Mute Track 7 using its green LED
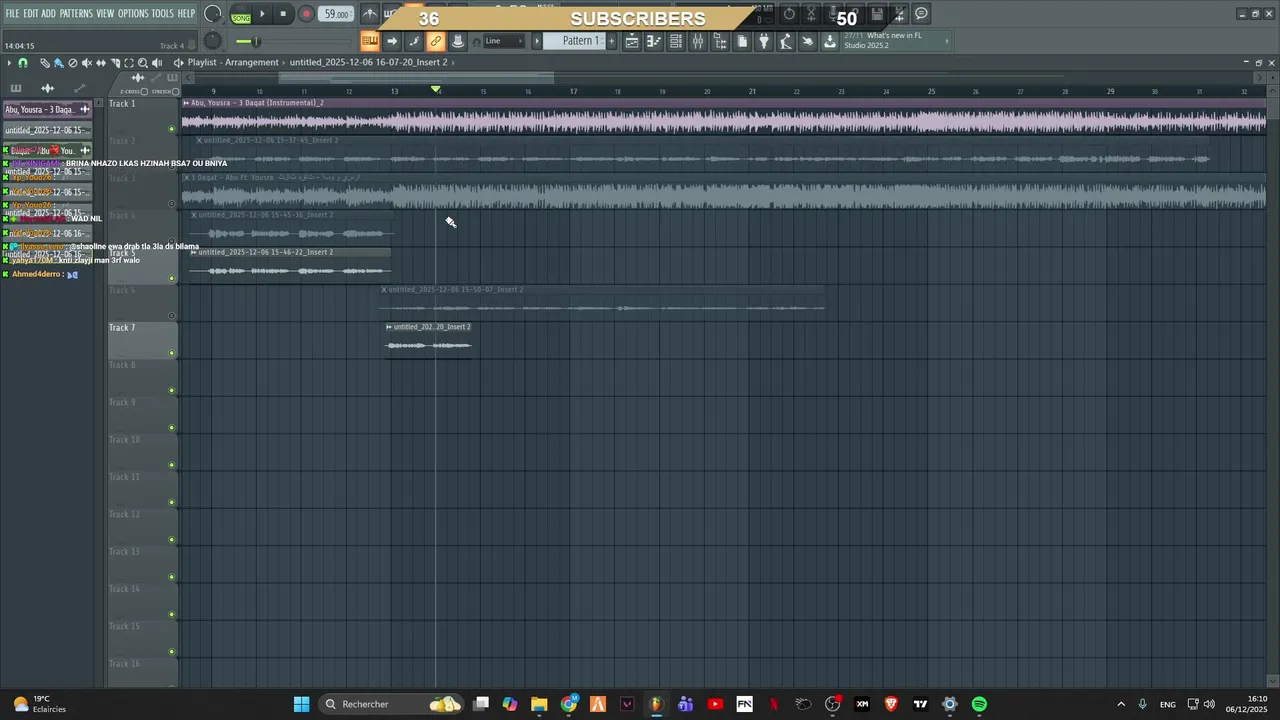Viewport: 1280px width, 720px height. click(172, 353)
